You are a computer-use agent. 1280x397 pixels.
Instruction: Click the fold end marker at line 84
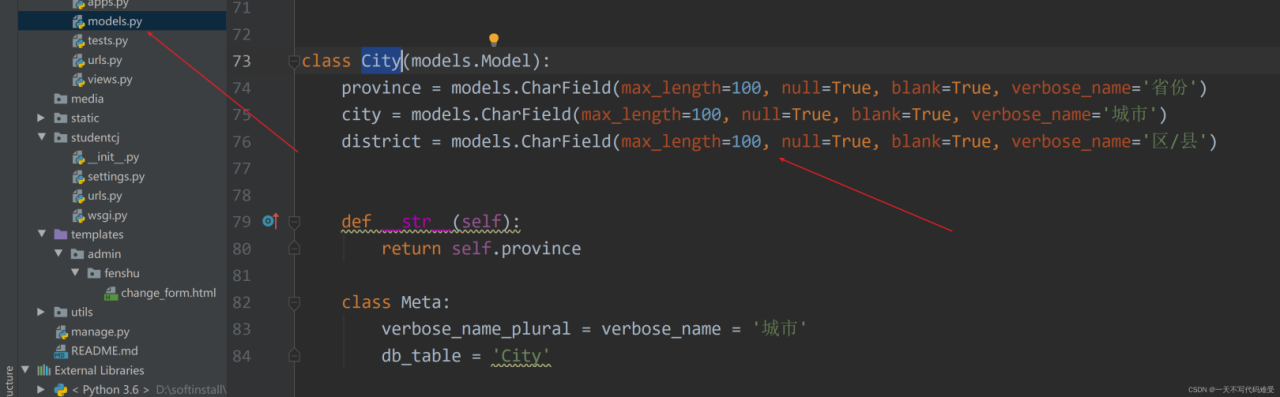click(294, 356)
